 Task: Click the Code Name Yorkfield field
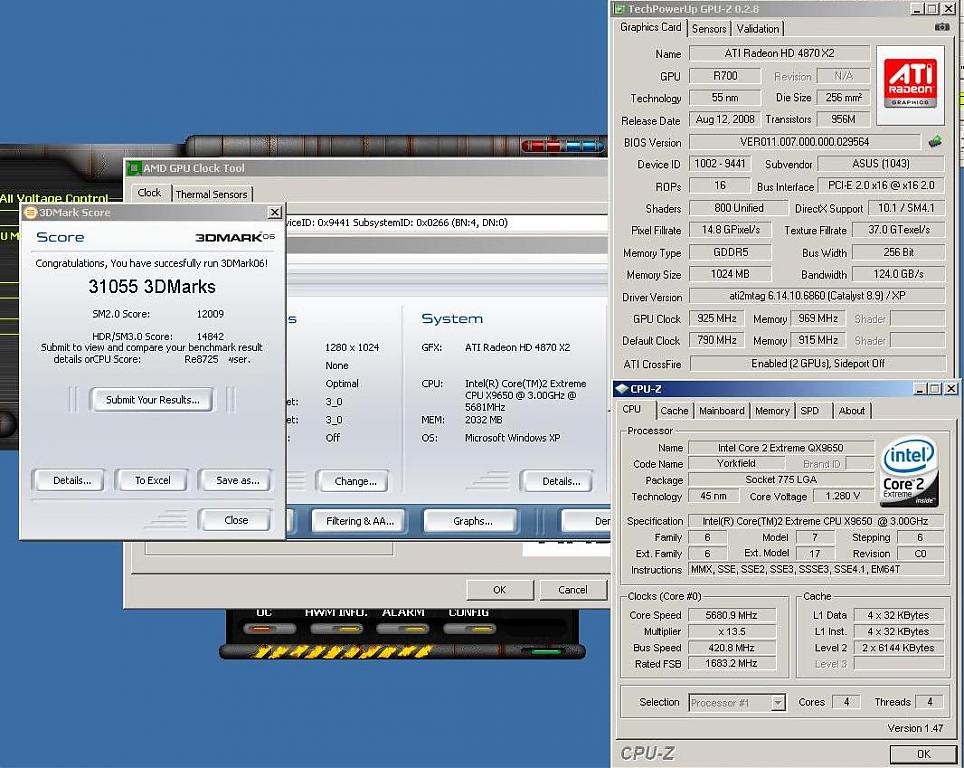736,464
